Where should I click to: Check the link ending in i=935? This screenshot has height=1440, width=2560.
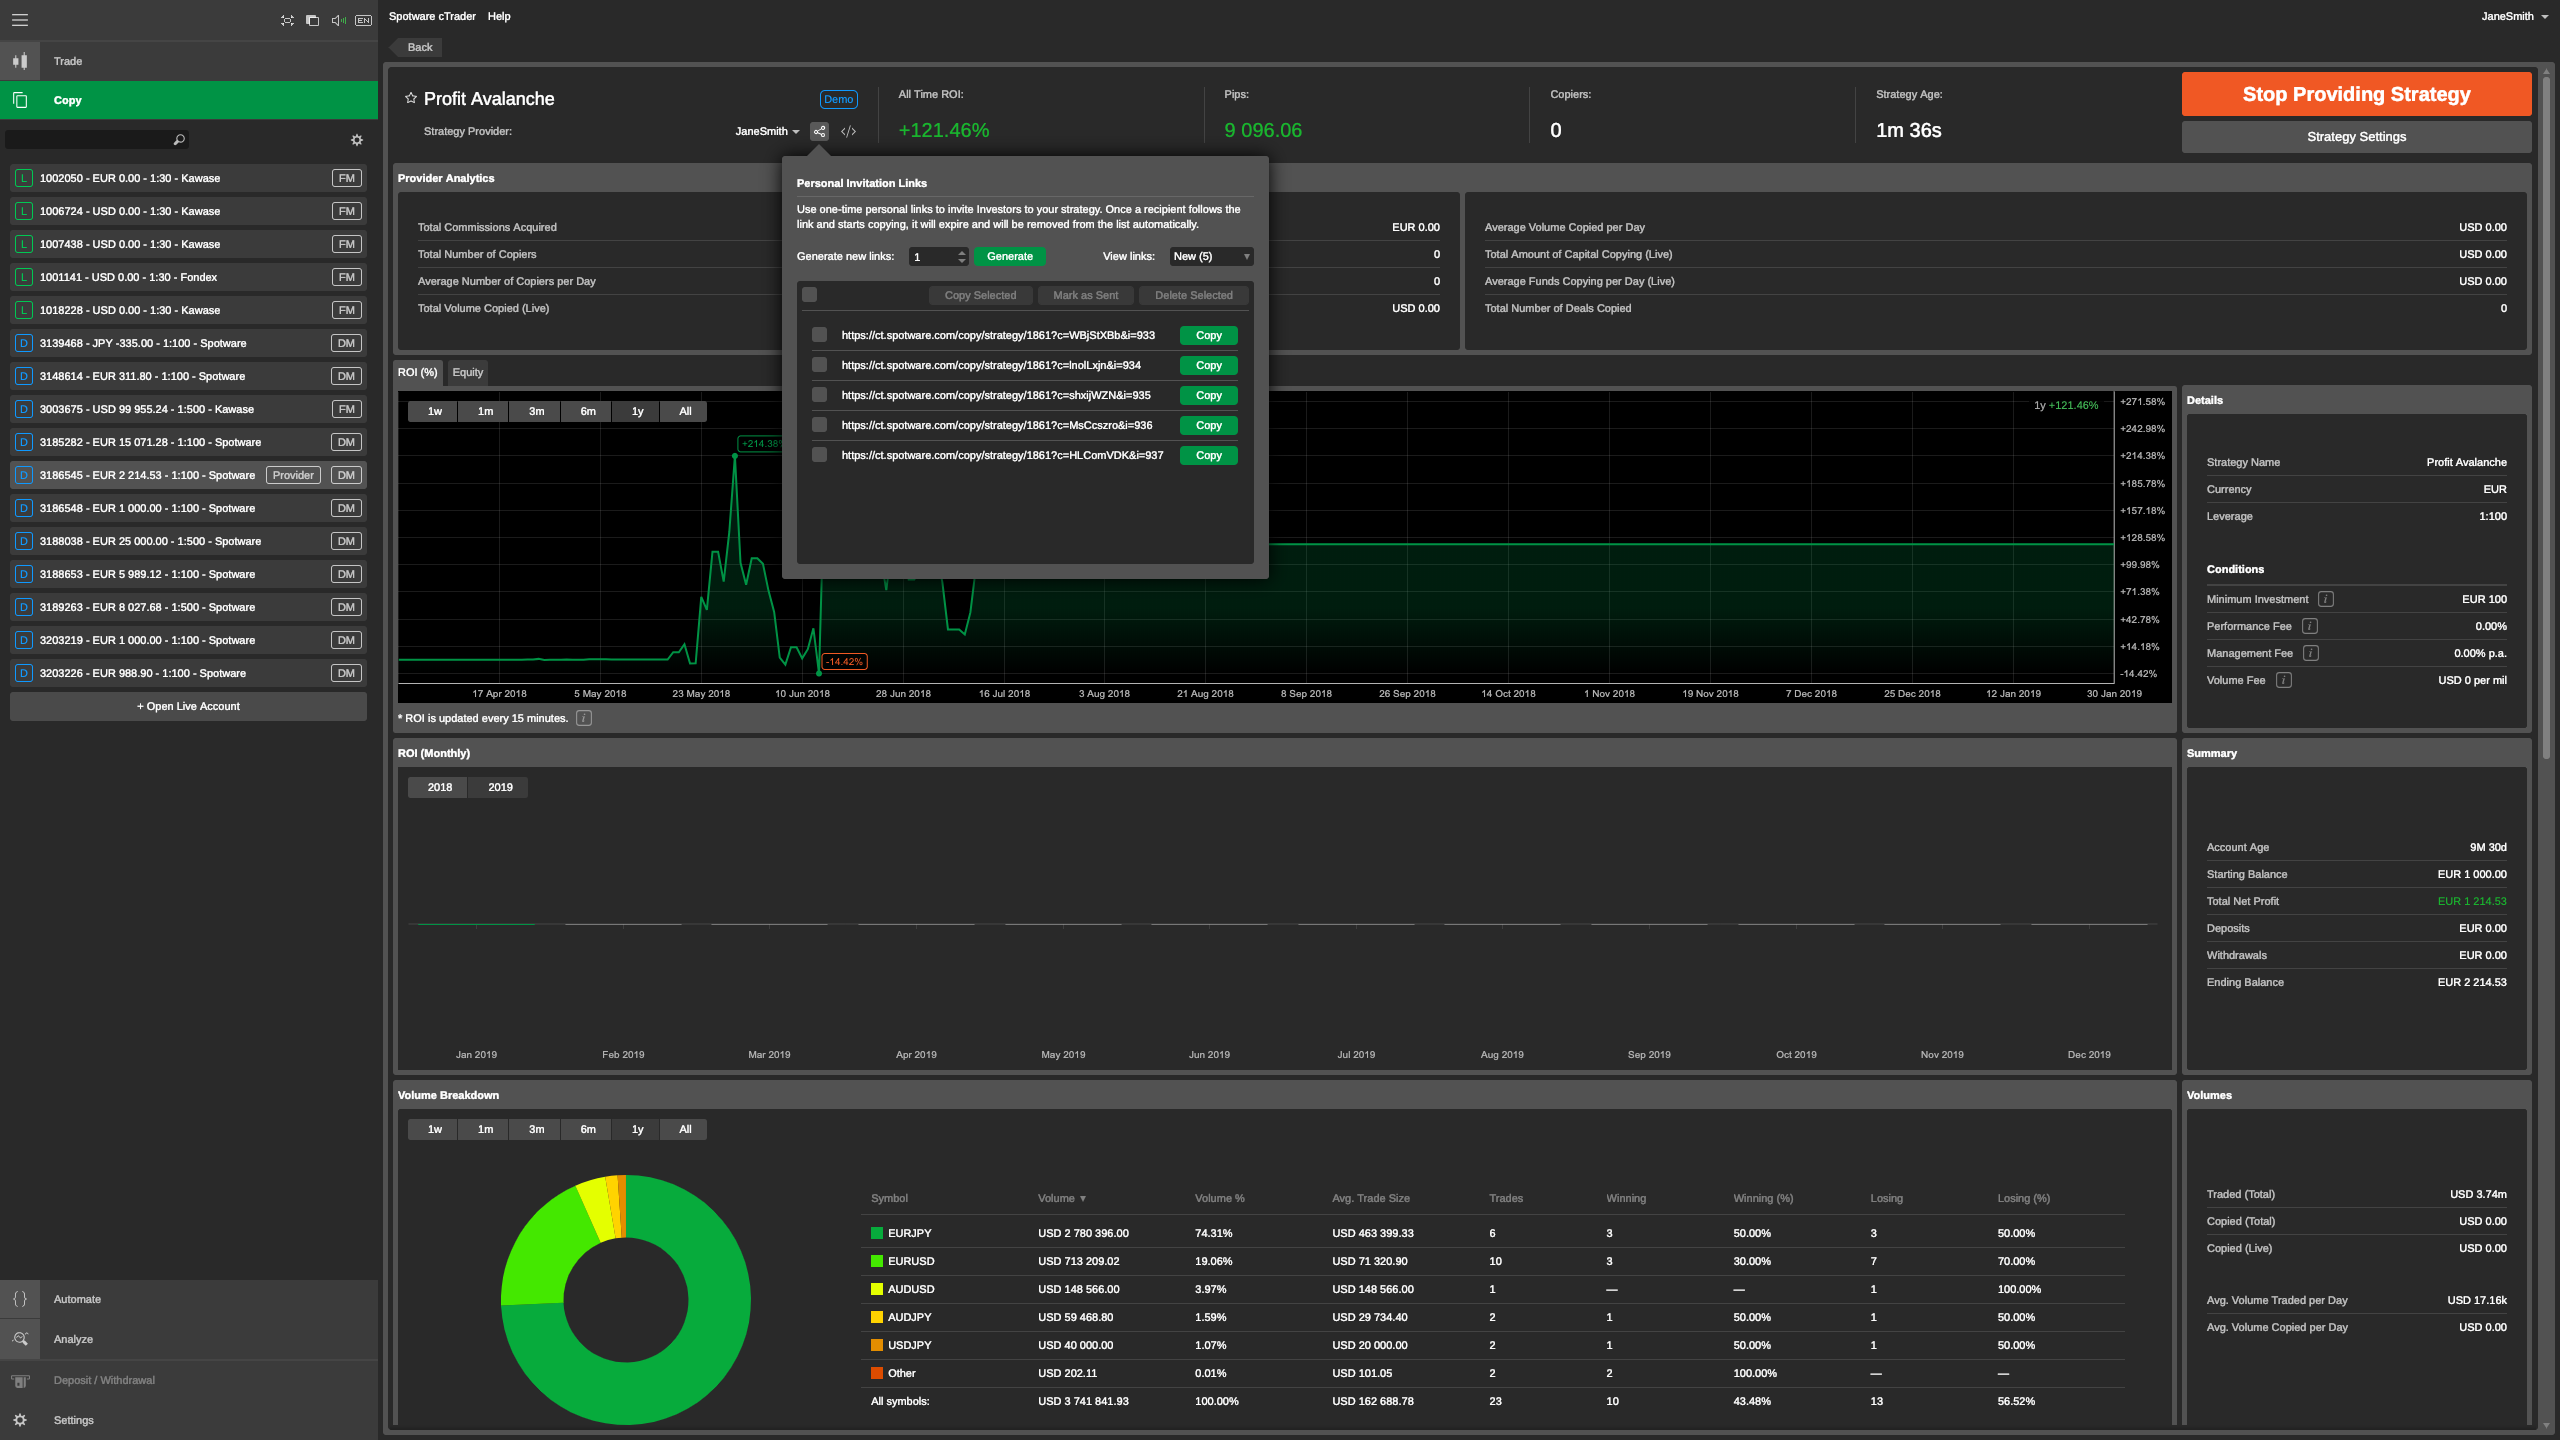820,395
